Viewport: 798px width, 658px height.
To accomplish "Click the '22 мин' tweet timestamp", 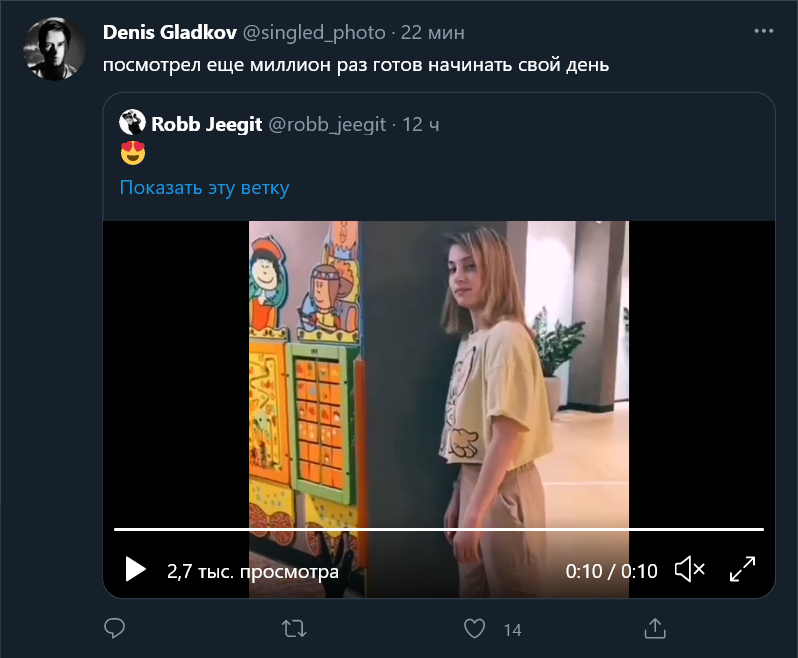I will pos(432,33).
